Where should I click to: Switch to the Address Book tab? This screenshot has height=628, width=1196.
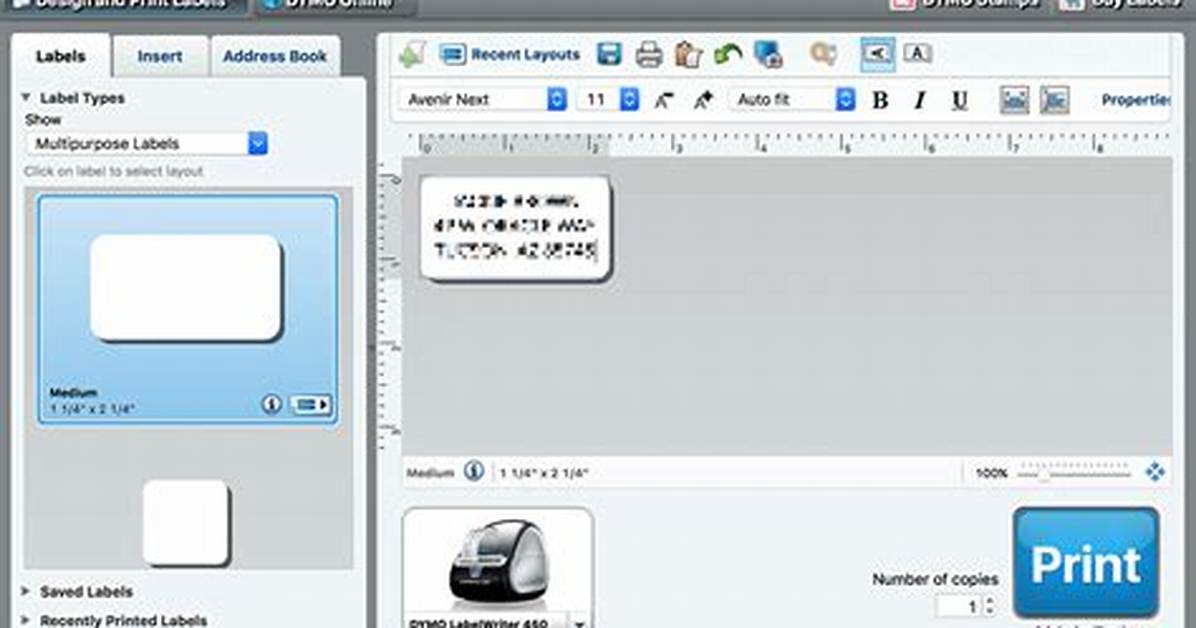tap(275, 56)
